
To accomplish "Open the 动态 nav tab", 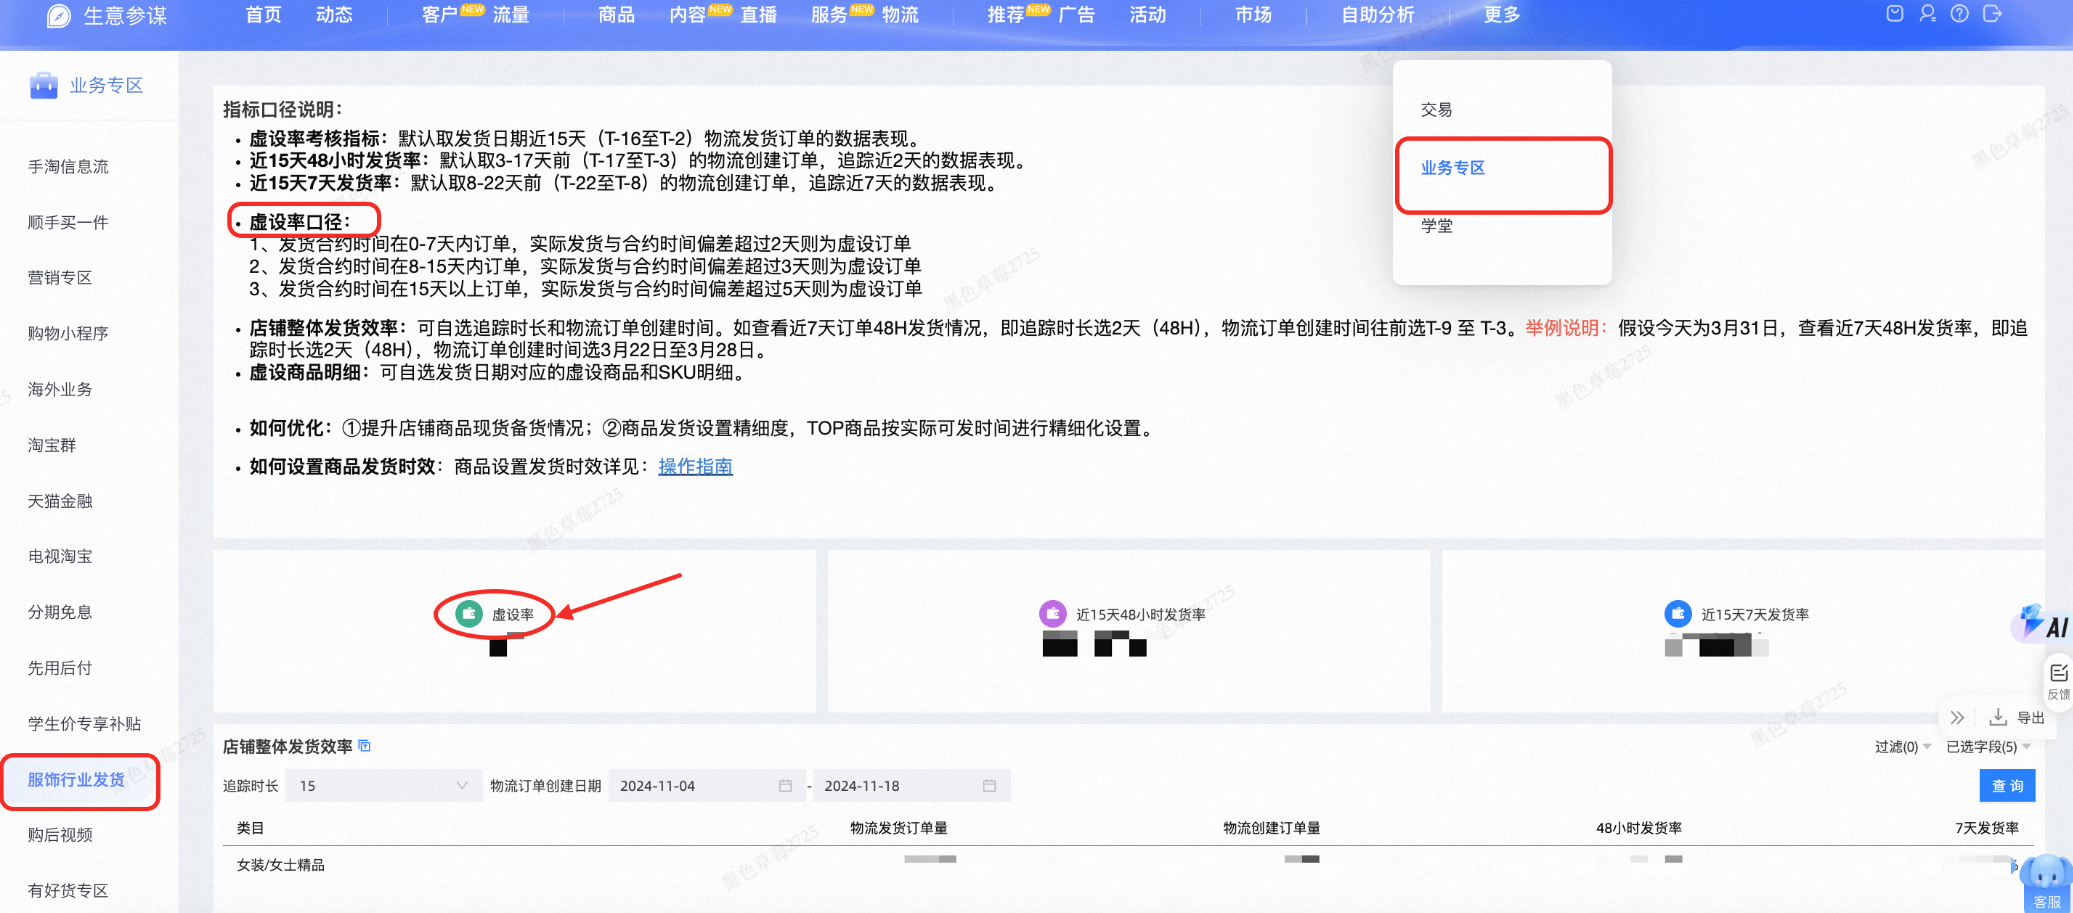I will pyautogui.click(x=334, y=15).
